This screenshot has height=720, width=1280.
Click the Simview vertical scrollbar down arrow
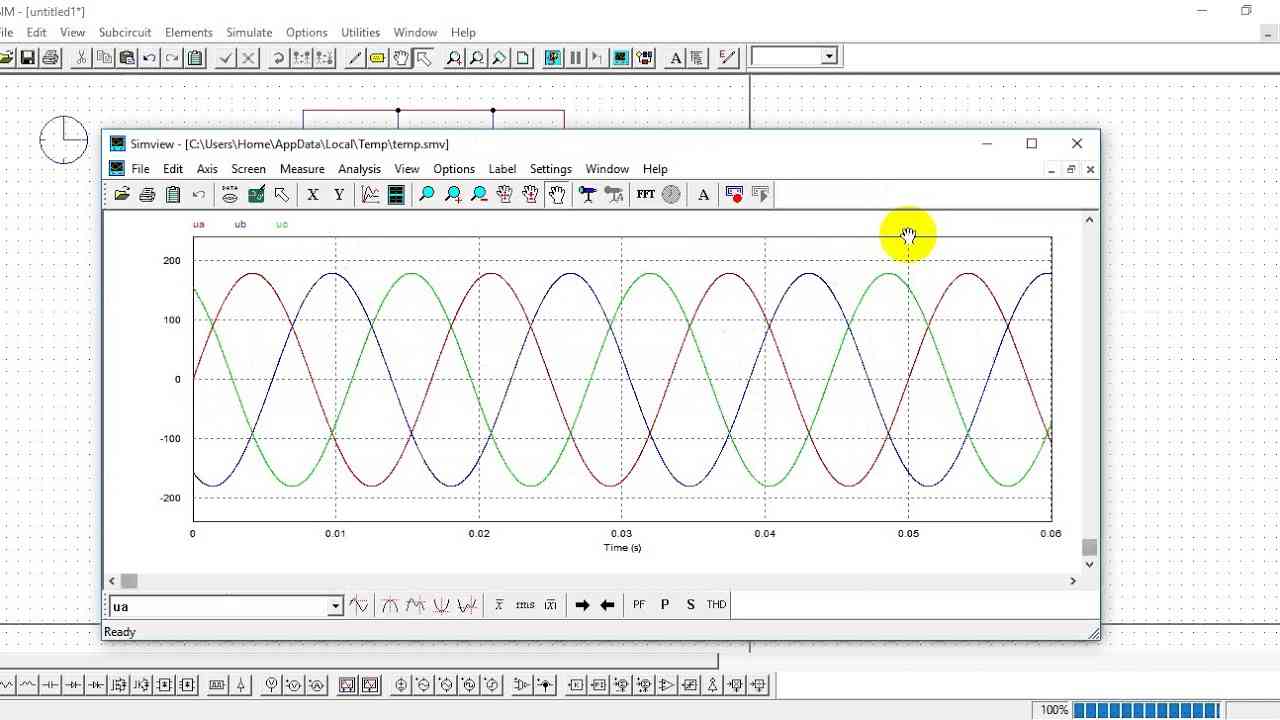tap(1089, 565)
